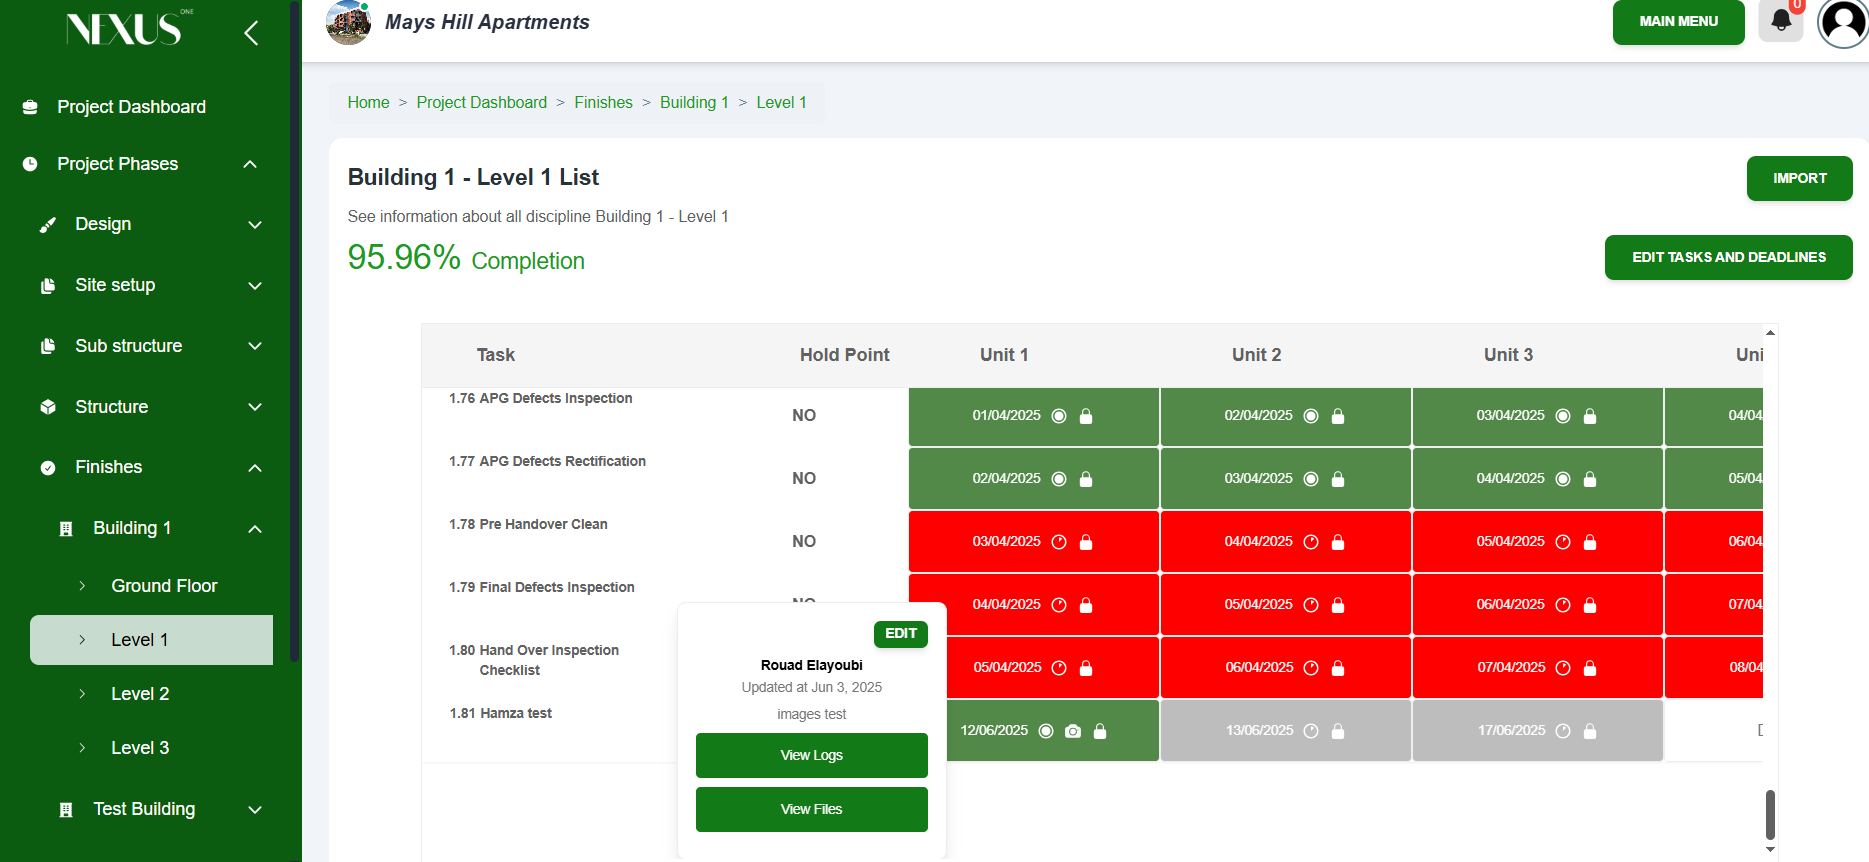This screenshot has height=862, width=1869.
Task: Expand the Design section in sidebar
Action: coord(254,225)
